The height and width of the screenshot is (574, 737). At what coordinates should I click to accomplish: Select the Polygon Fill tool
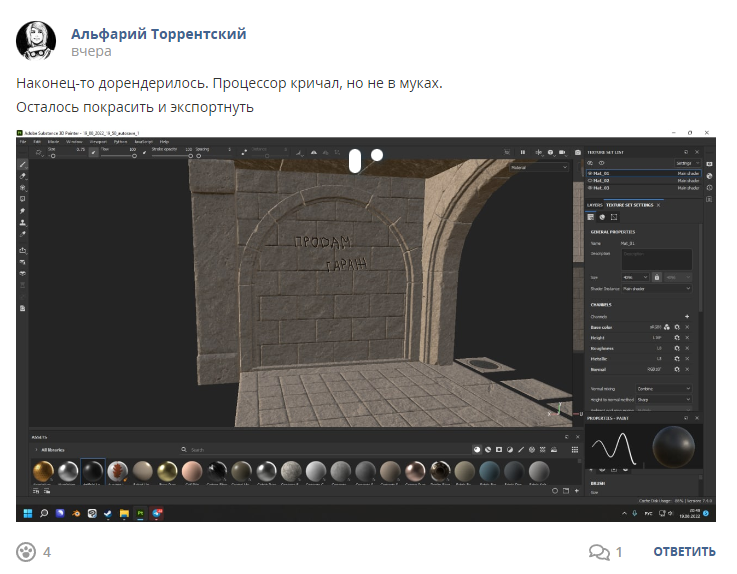[23, 199]
